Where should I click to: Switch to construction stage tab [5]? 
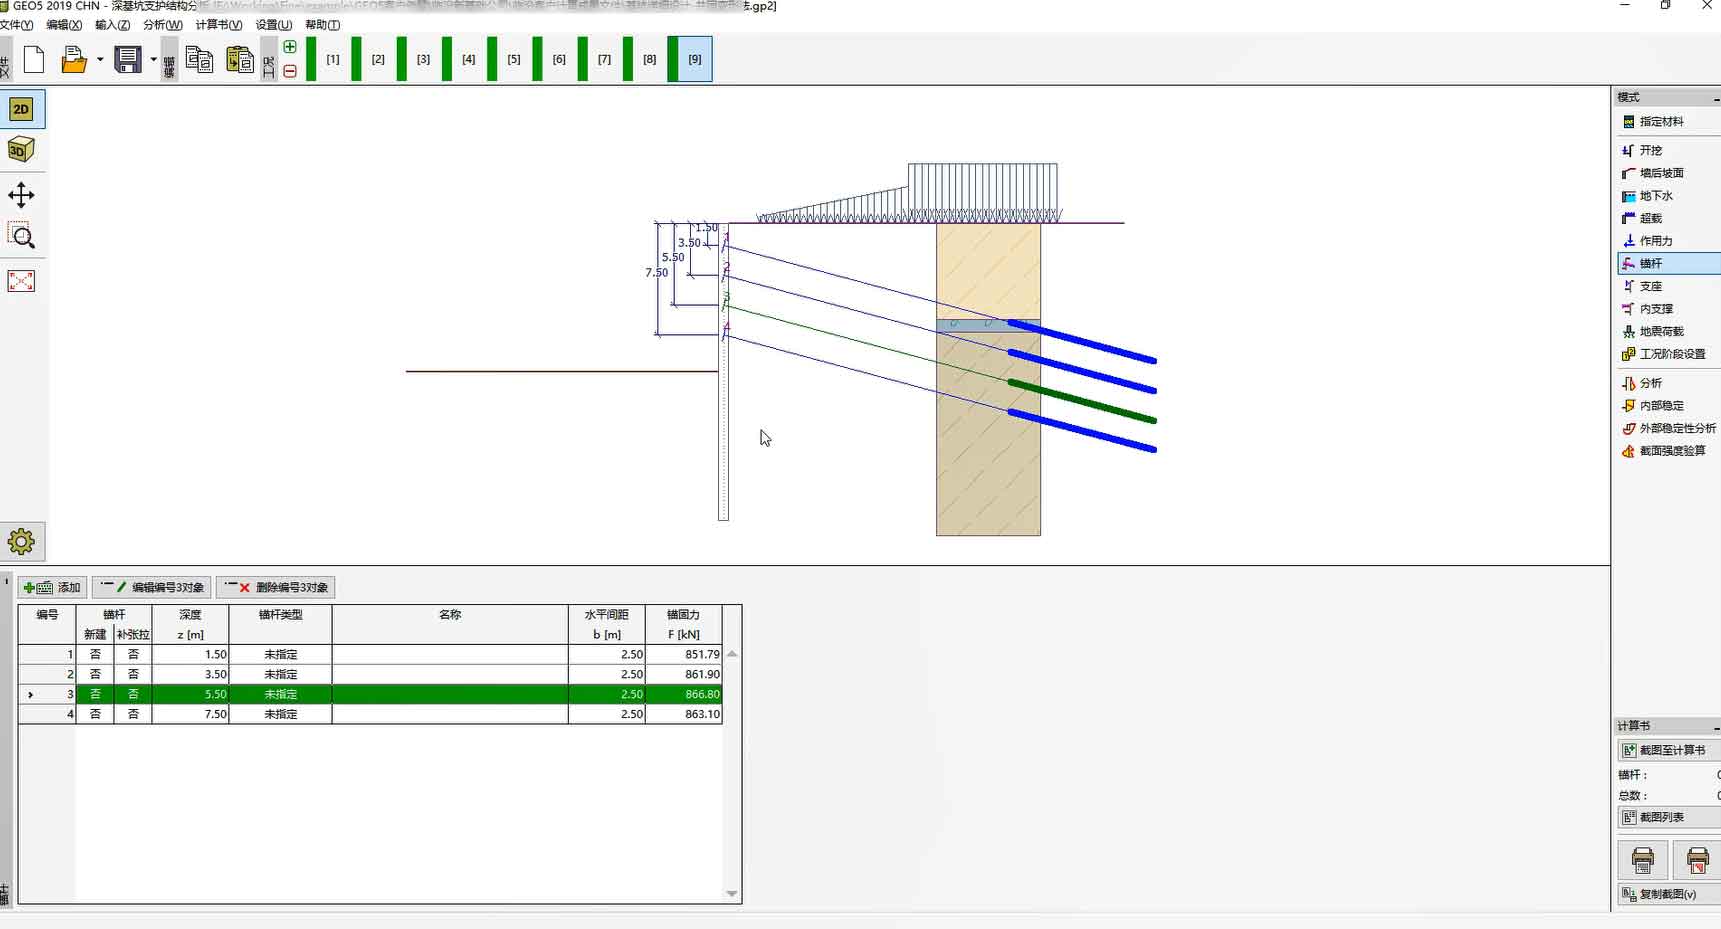pos(513,60)
